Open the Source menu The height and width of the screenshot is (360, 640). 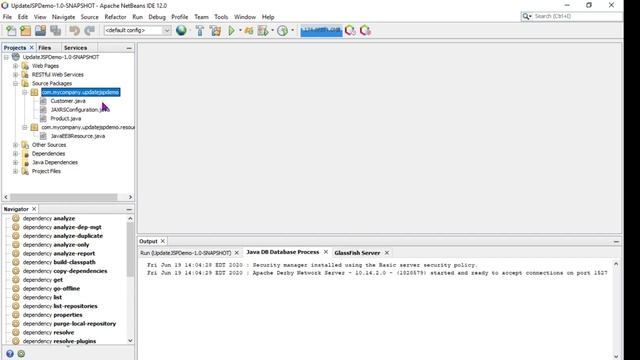tap(89, 17)
